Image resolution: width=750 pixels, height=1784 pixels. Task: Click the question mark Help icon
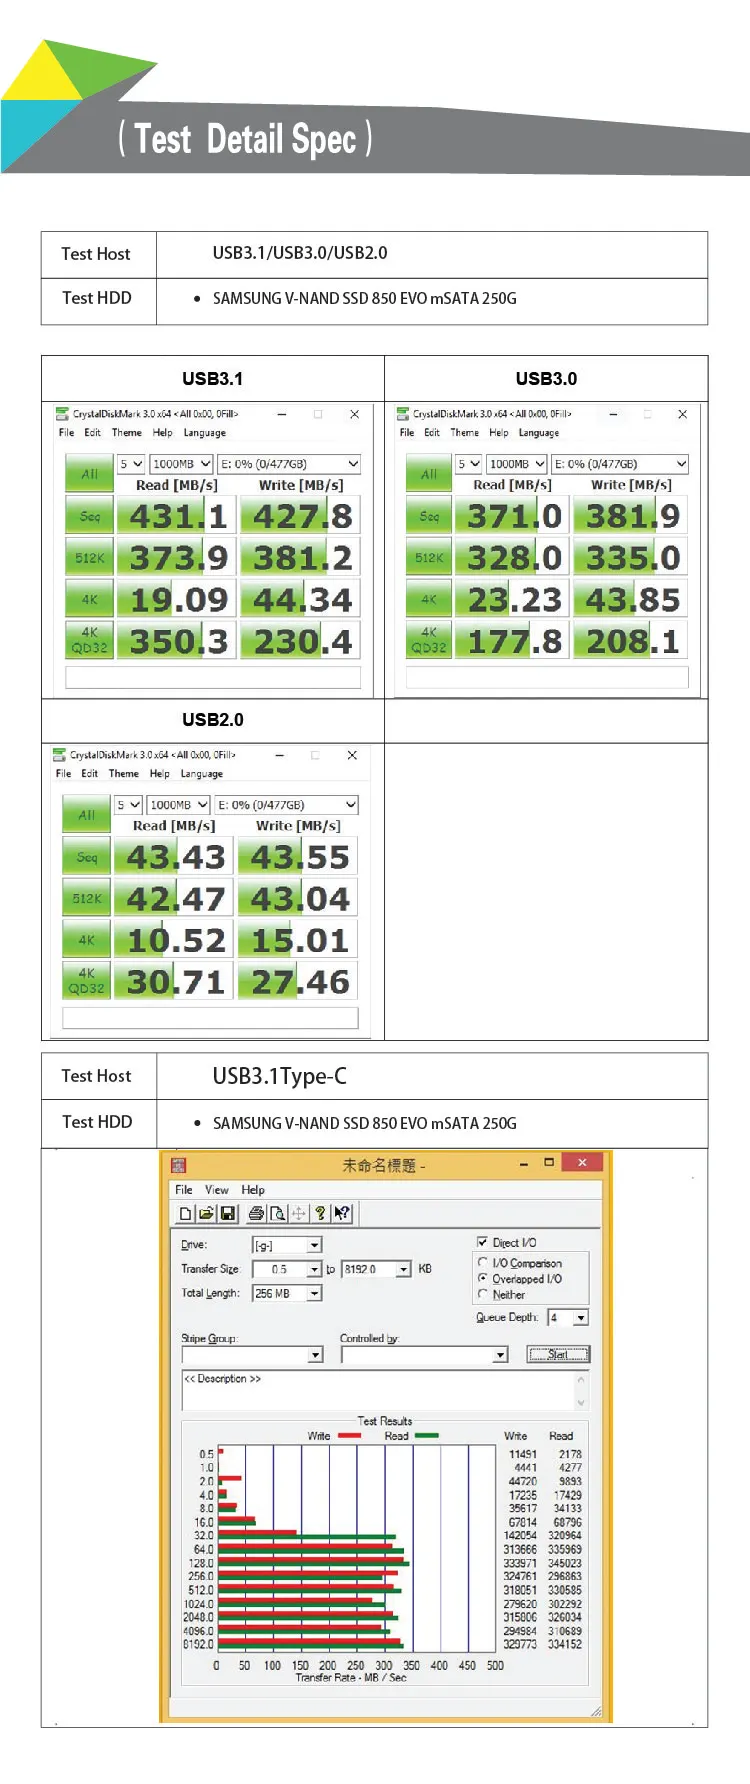[x=320, y=1213]
